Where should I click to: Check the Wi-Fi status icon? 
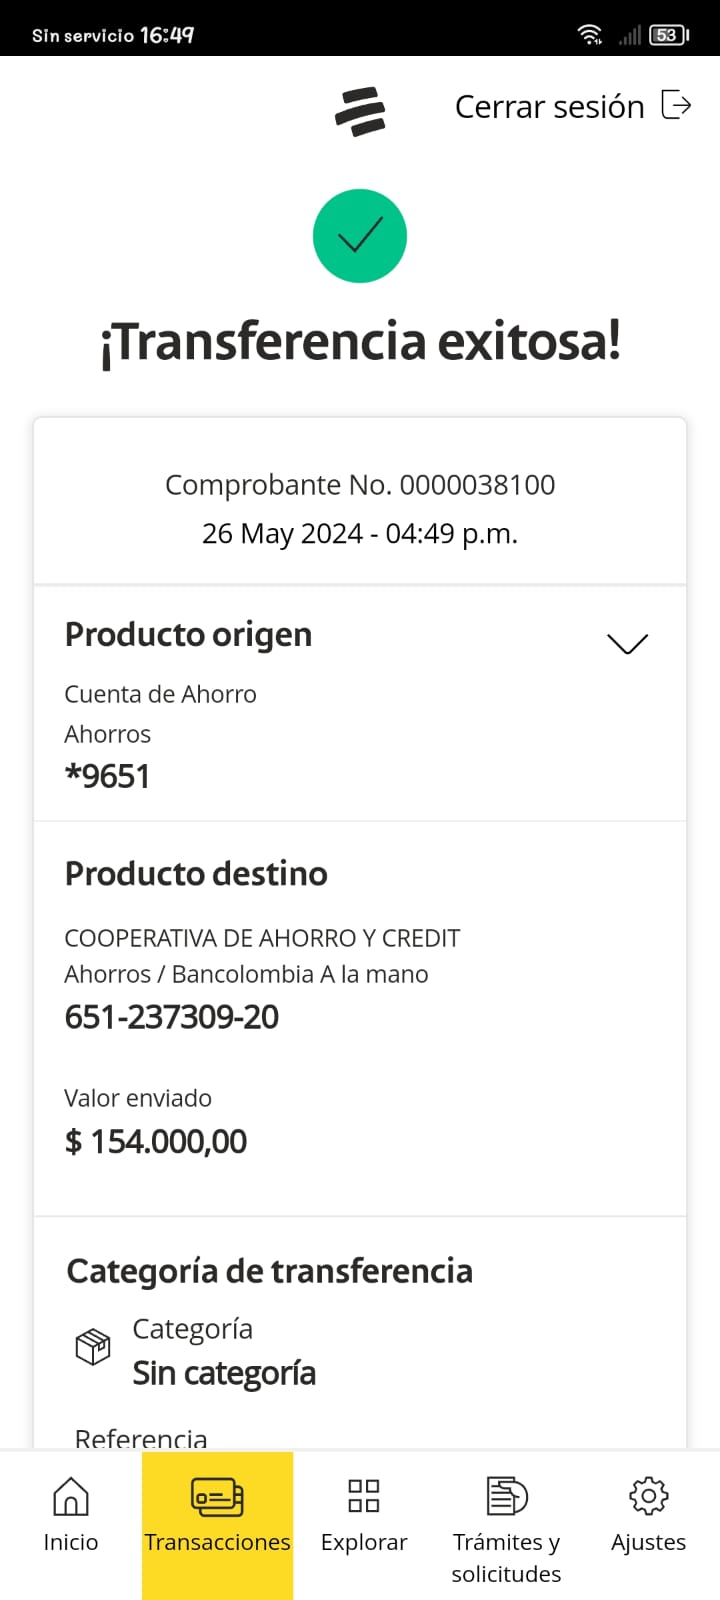pos(590,35)
